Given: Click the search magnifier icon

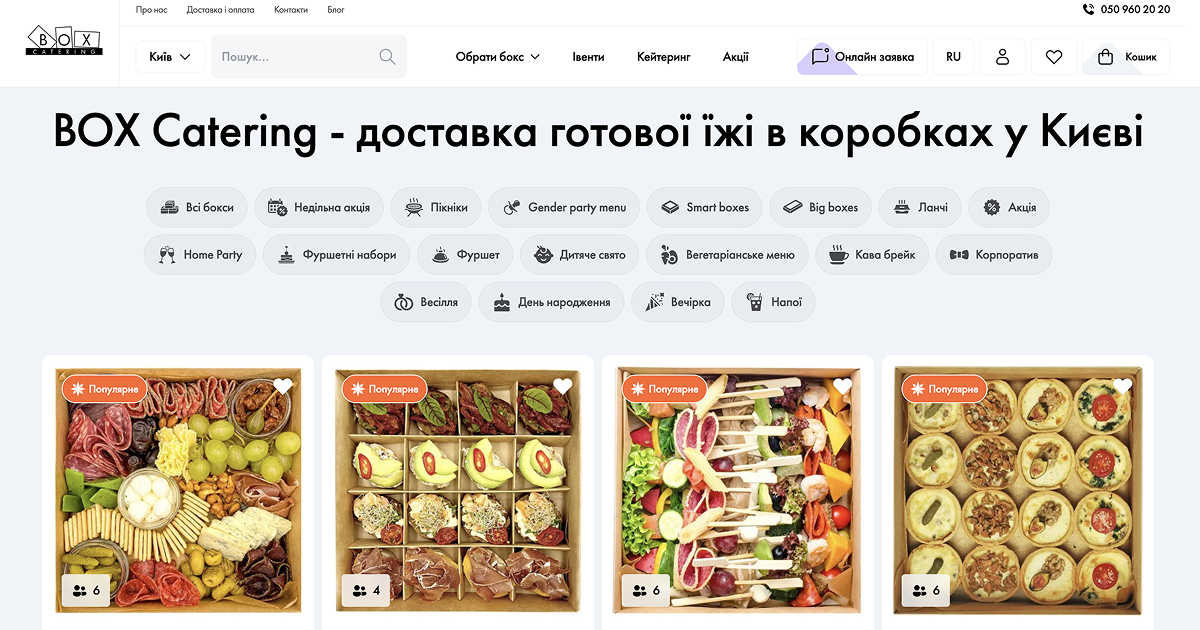Looking at the screenshot, I should pos(387,57).
